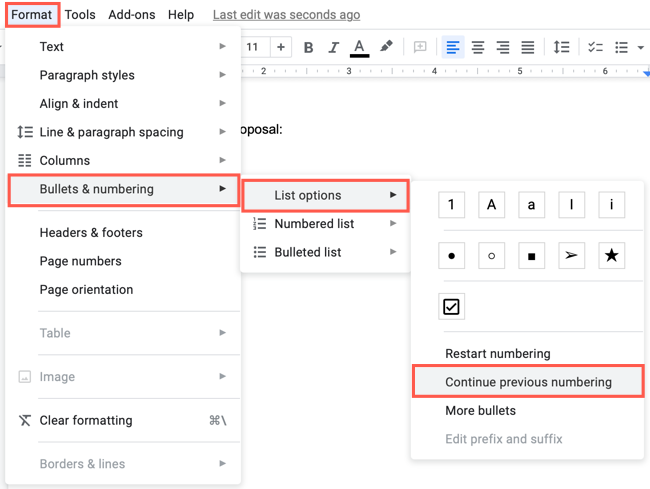The width and height of the screenshot is (650, 489).
Task: Click Continue previous numbering
Action: click(528, 382)
